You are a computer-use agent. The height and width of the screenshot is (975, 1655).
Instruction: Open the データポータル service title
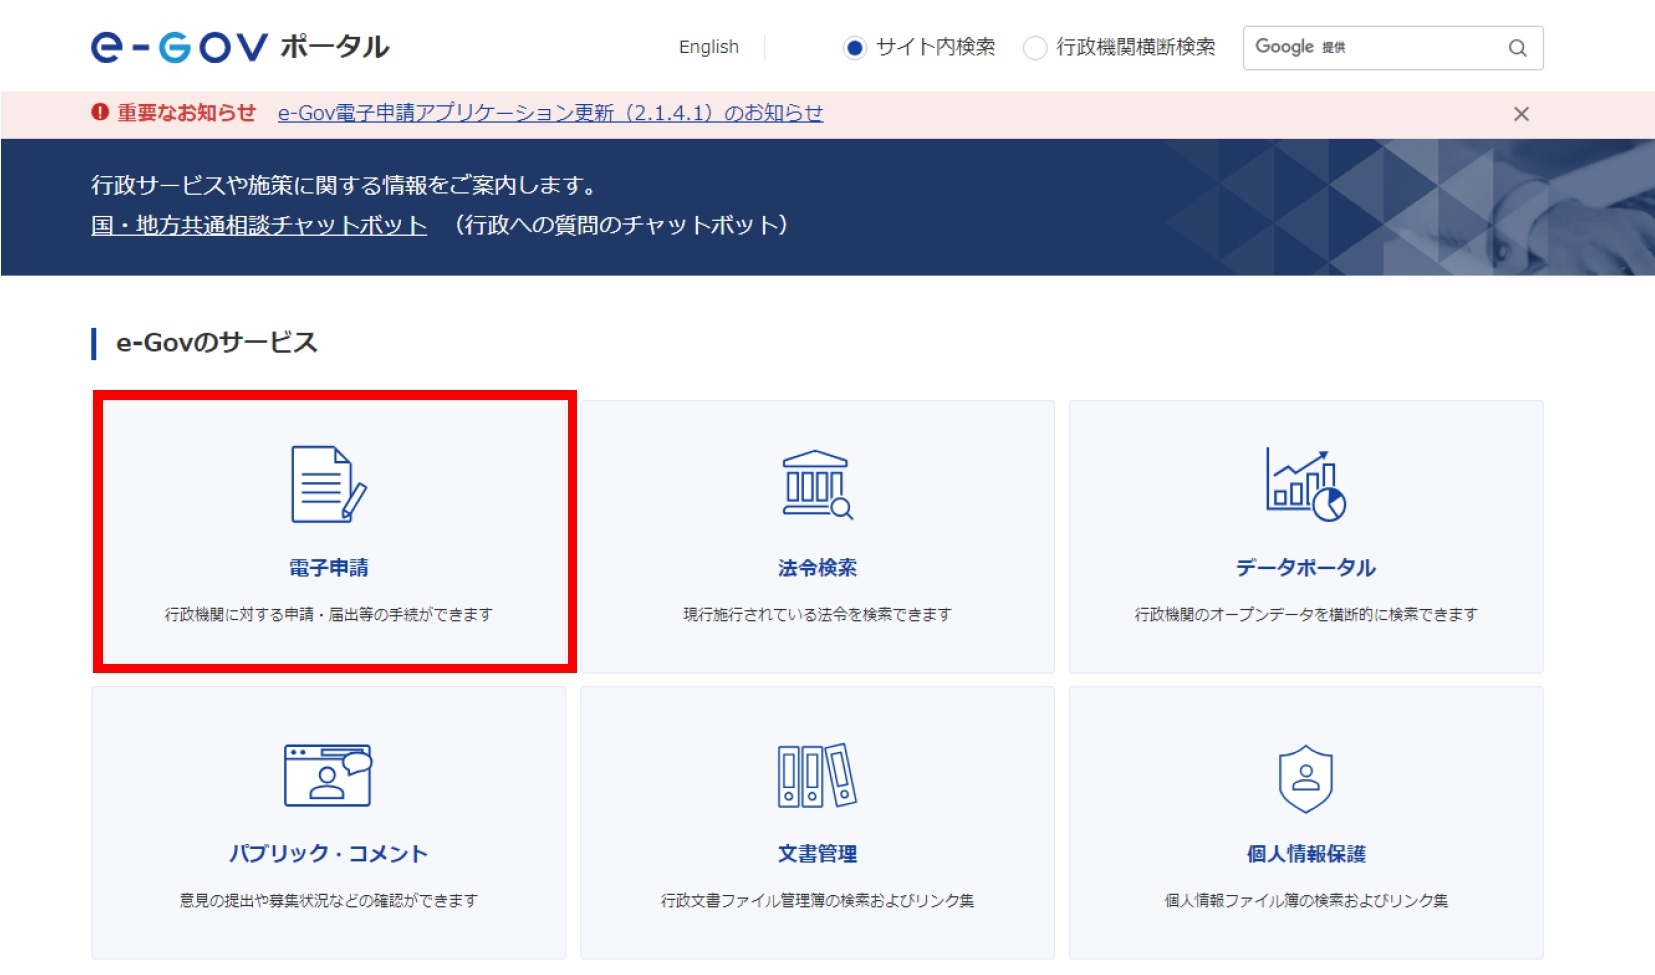tap(1305, 568)
